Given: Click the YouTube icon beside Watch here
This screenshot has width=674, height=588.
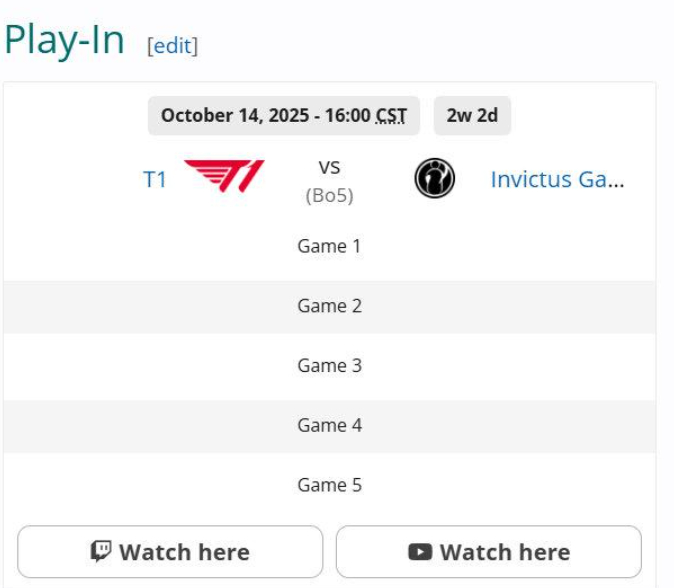Looking at the screenshot, I should (x=420, y=552).
